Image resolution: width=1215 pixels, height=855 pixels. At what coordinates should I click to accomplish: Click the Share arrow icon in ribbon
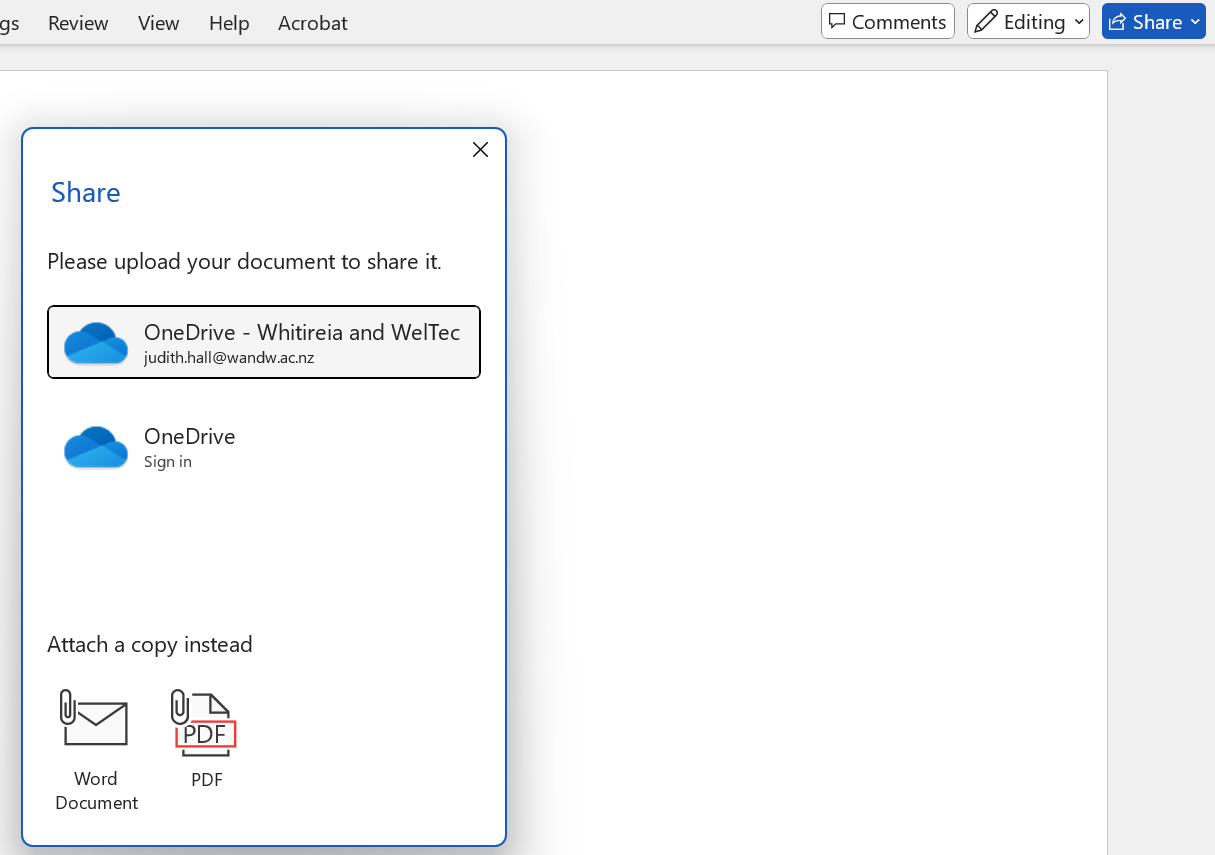click(x=1118, y=22)
